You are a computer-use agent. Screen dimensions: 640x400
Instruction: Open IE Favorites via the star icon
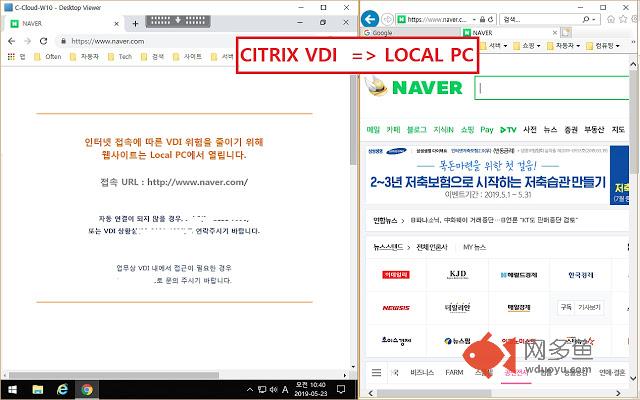[623, 19]
